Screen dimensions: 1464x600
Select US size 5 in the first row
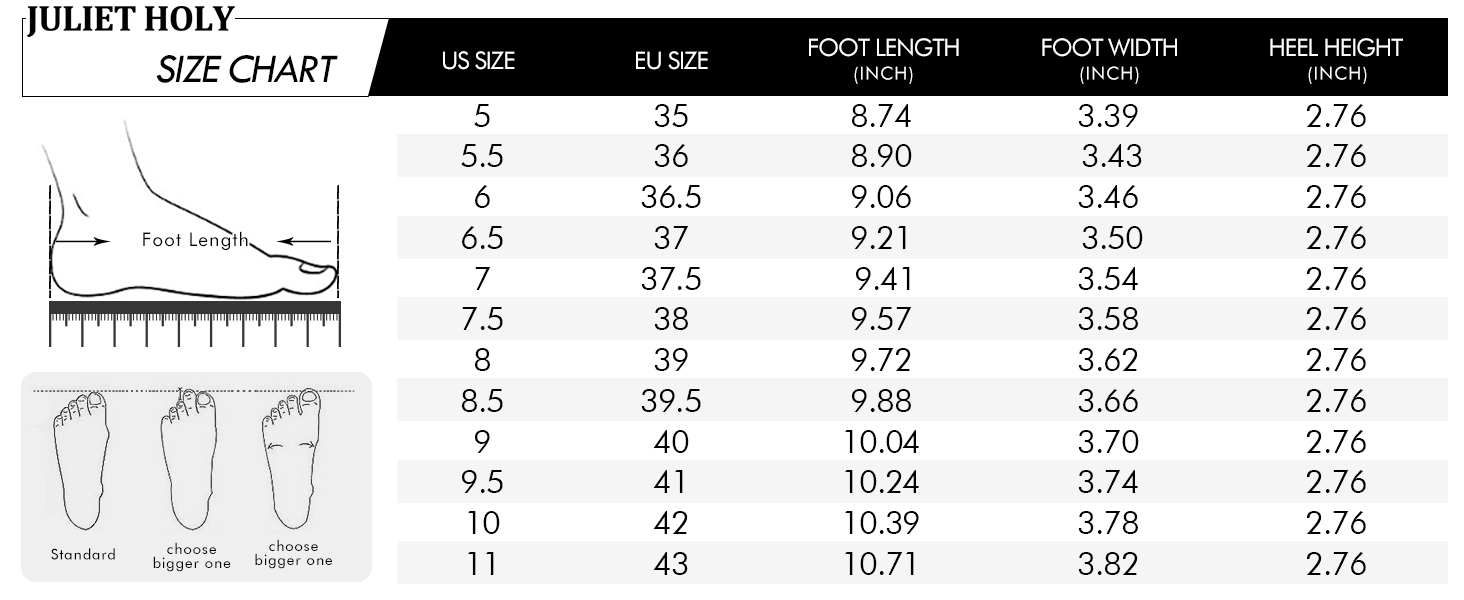tap(482, 116)
